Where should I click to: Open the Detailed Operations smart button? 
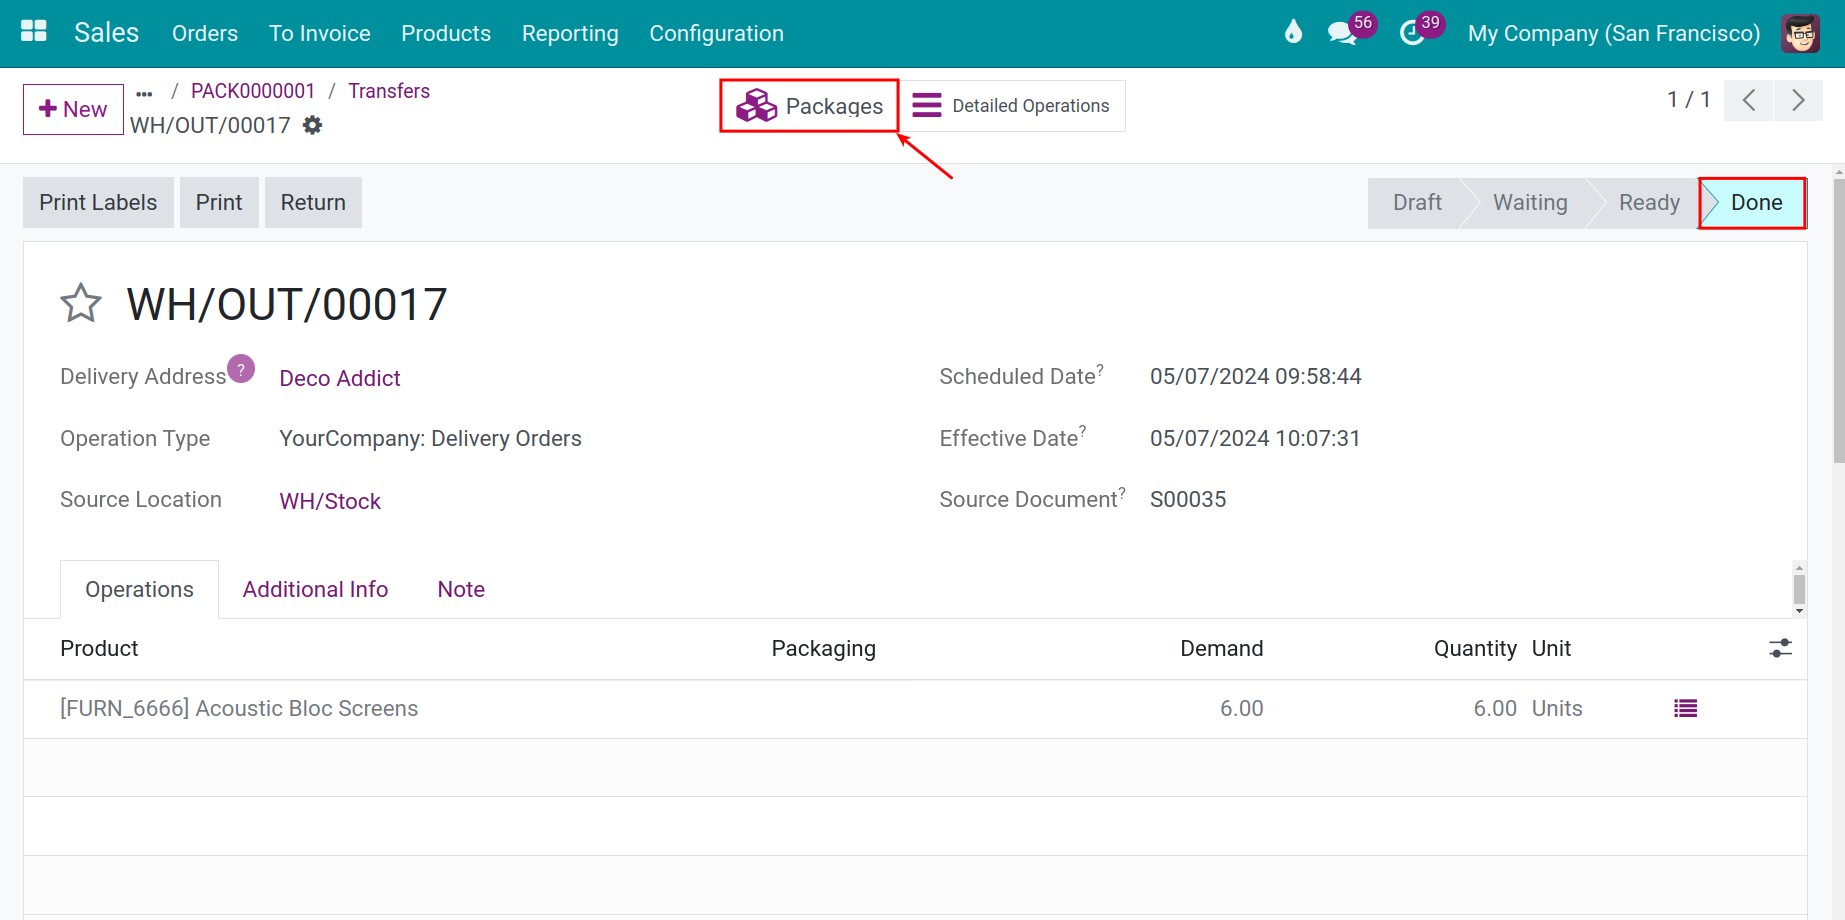point(1011,106)
